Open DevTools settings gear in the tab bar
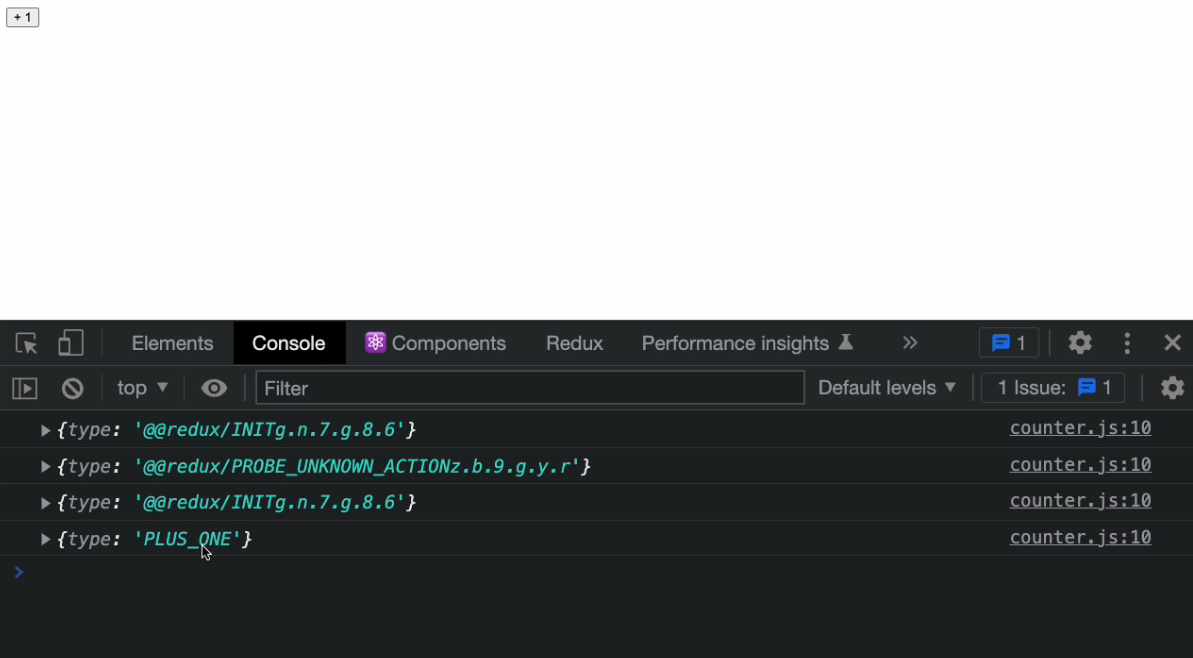 (1080, 343)
